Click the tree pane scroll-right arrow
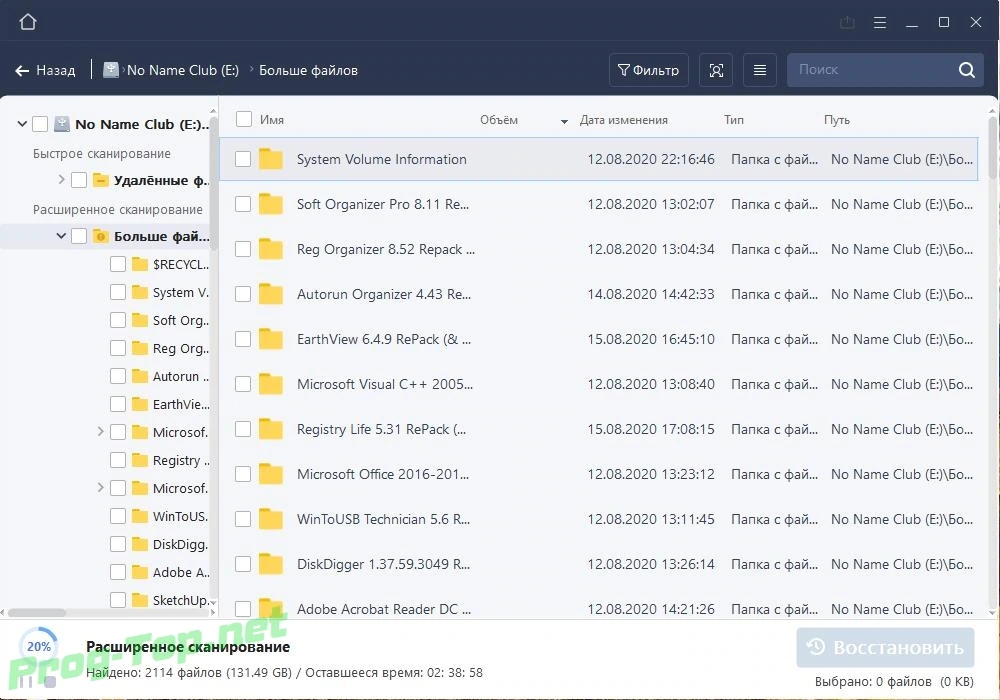This screenshot has height=700, width=1000. click(x=213, y=613)
